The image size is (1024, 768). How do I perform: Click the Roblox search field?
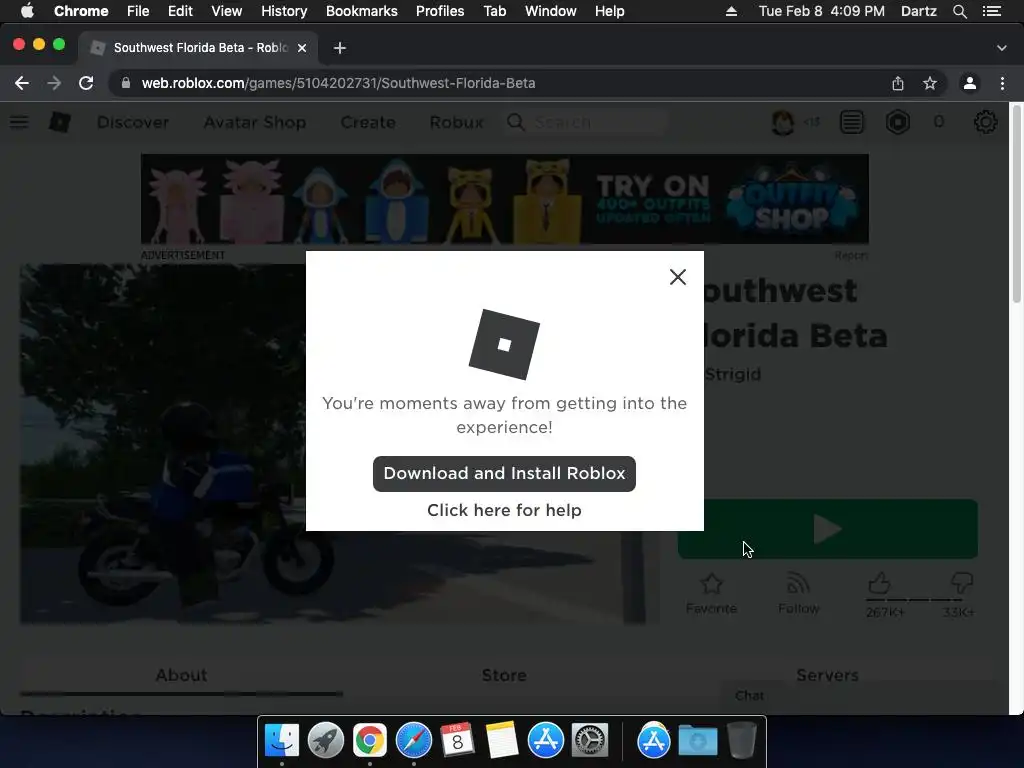[588, 122]
